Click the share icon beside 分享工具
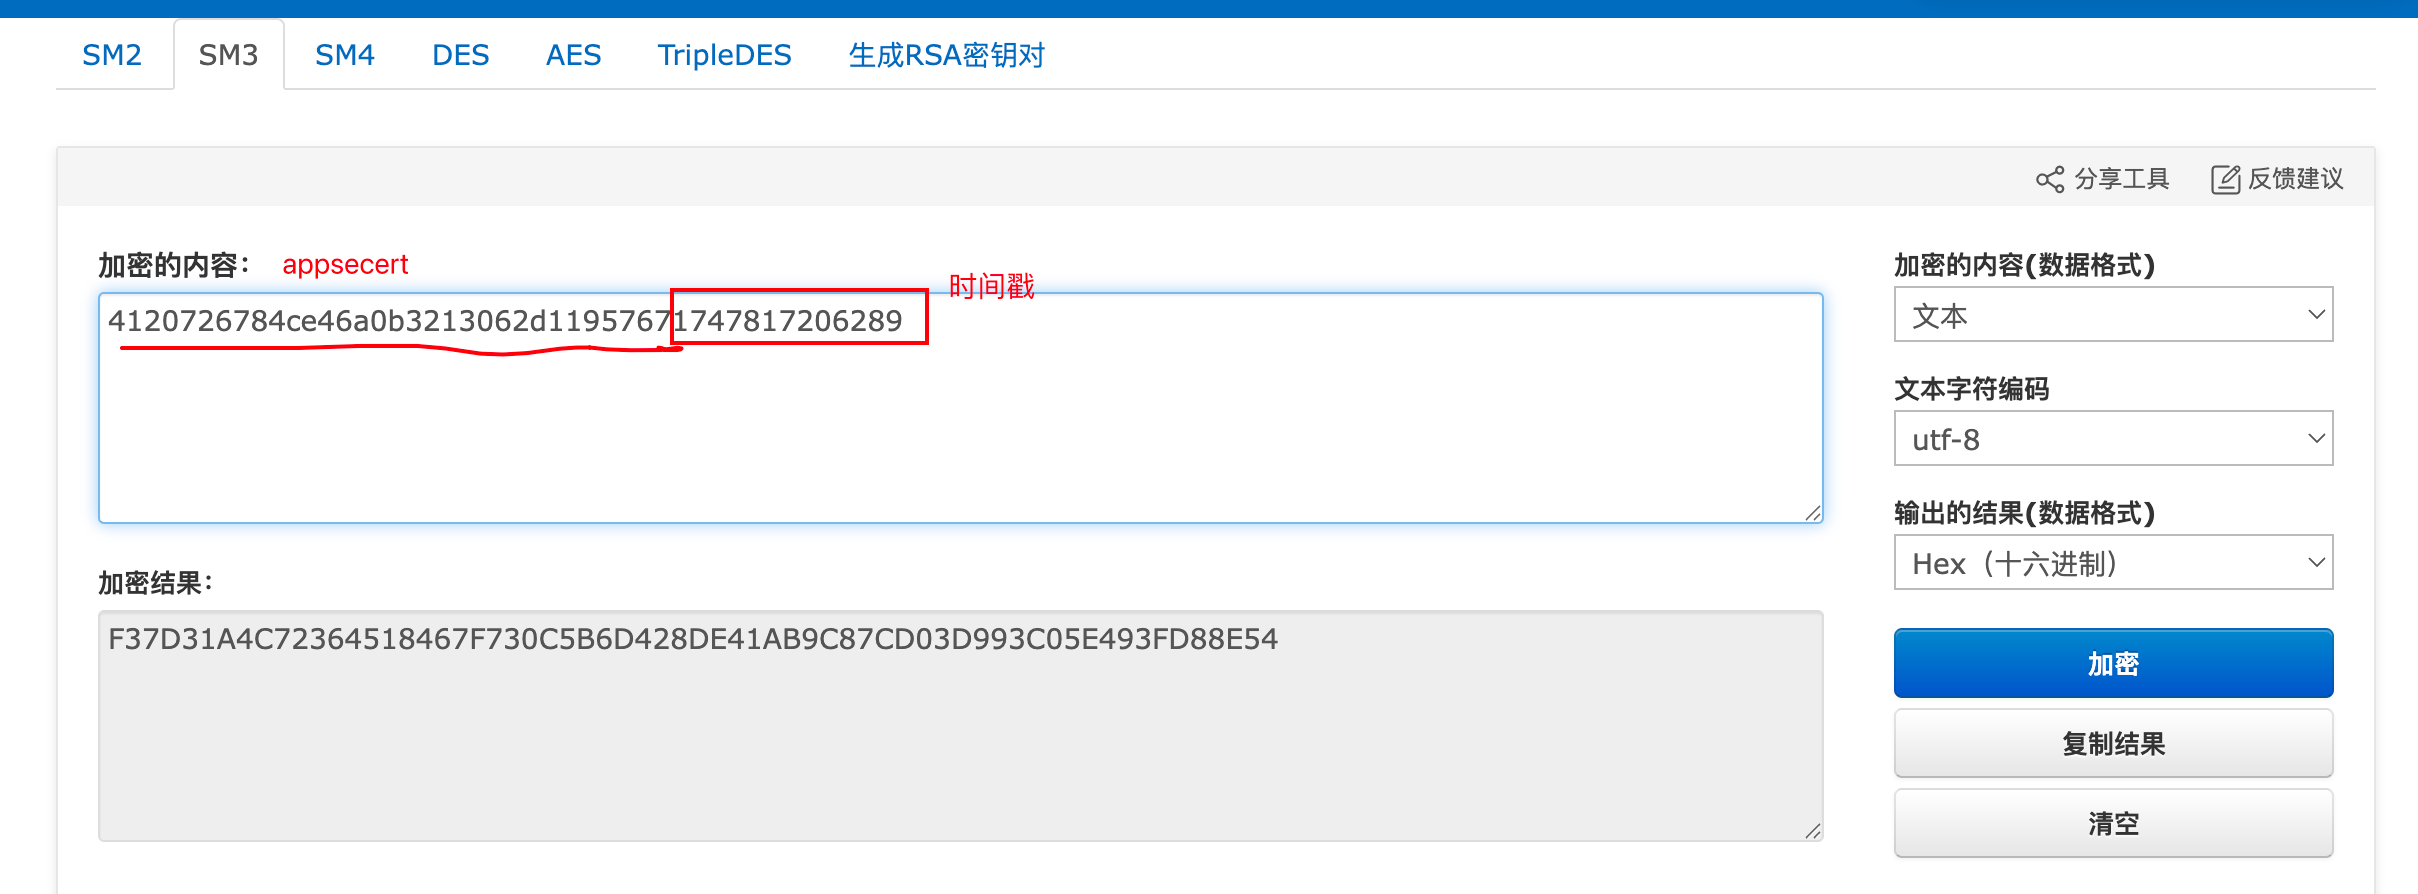 [x=2049, y=179]
